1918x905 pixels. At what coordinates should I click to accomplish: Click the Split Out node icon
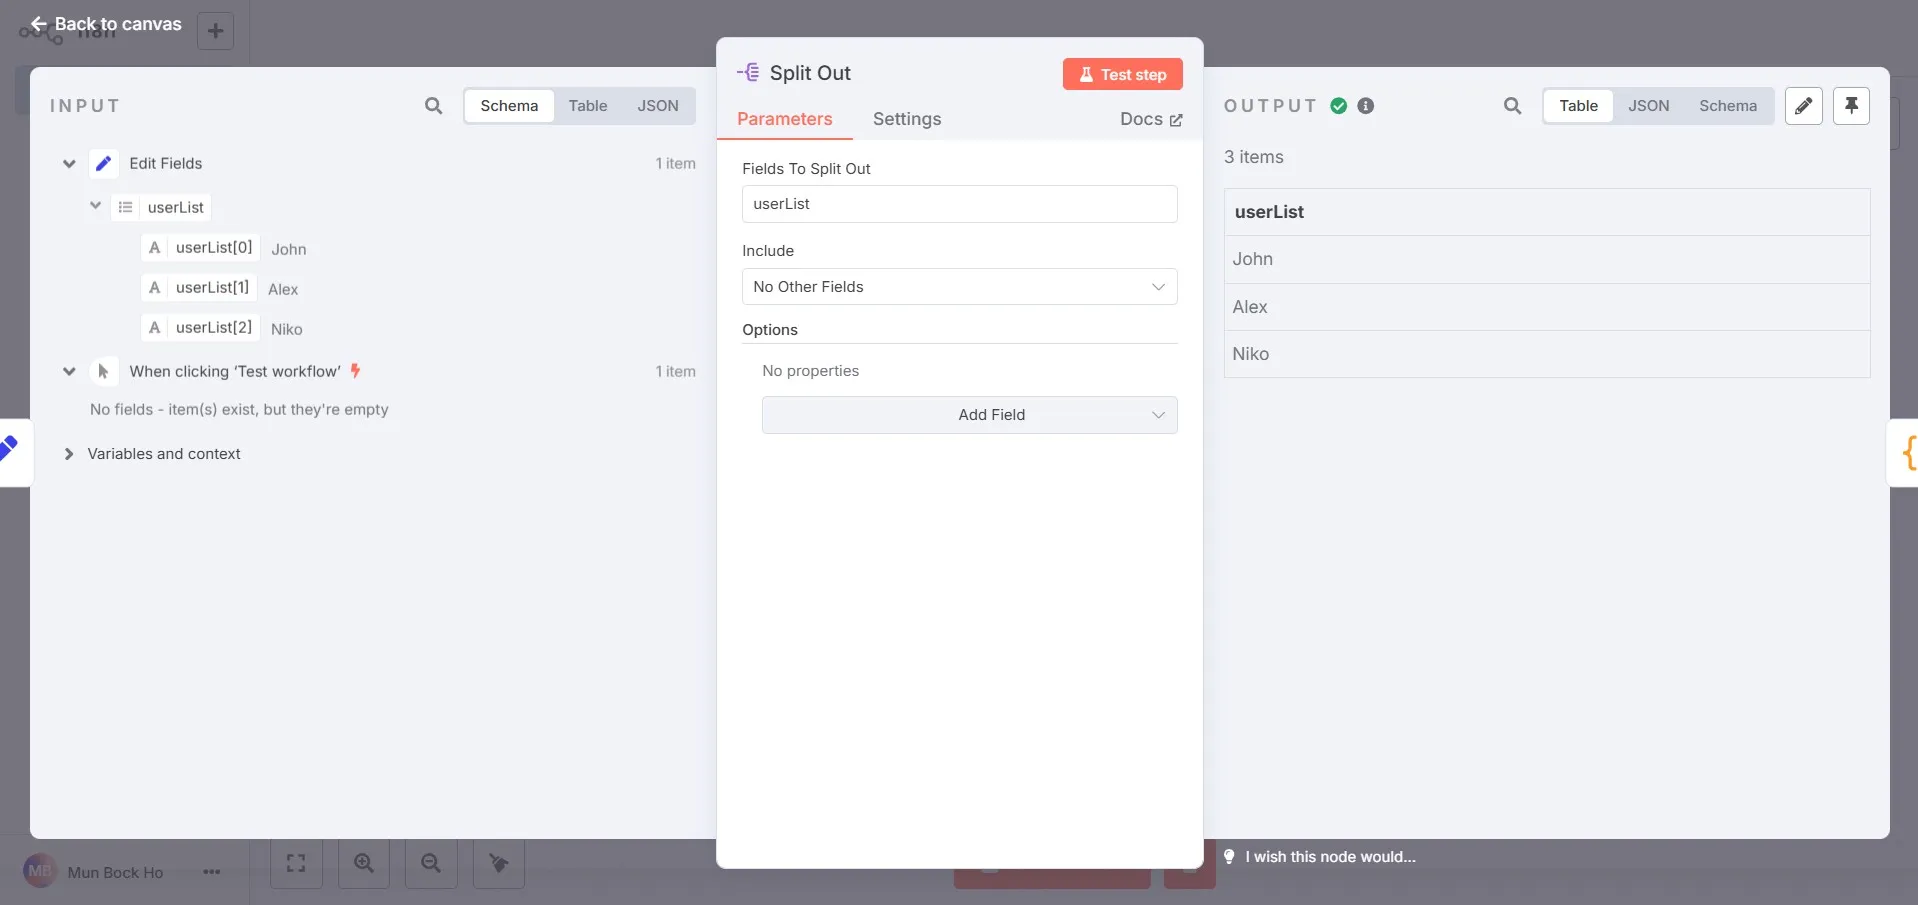point(748,72)
